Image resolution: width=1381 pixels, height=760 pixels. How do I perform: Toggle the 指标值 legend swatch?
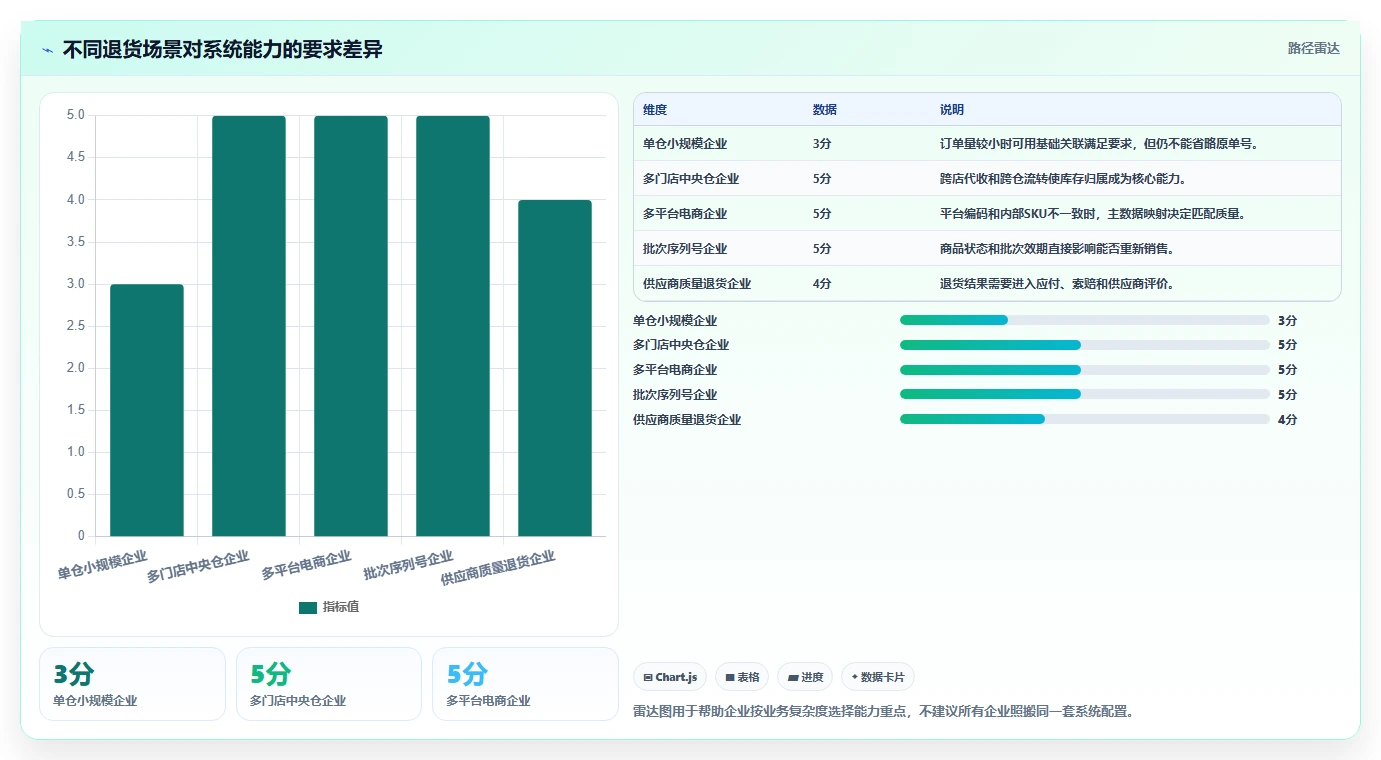click(308, 607)
